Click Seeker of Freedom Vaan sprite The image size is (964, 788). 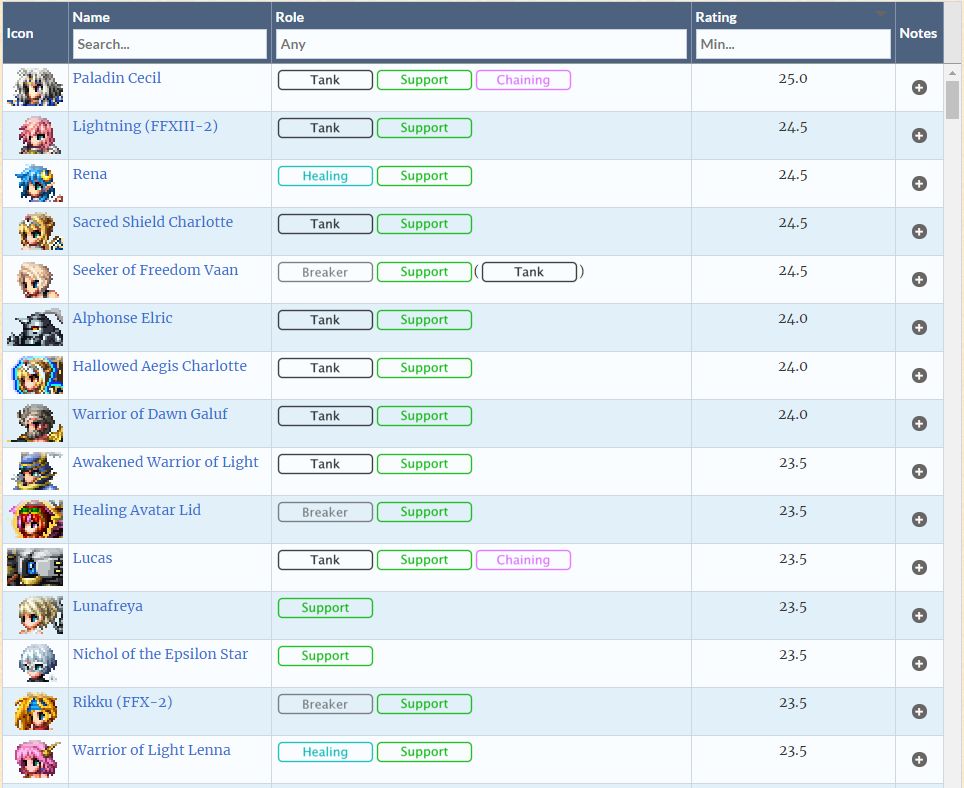point(37,278)
